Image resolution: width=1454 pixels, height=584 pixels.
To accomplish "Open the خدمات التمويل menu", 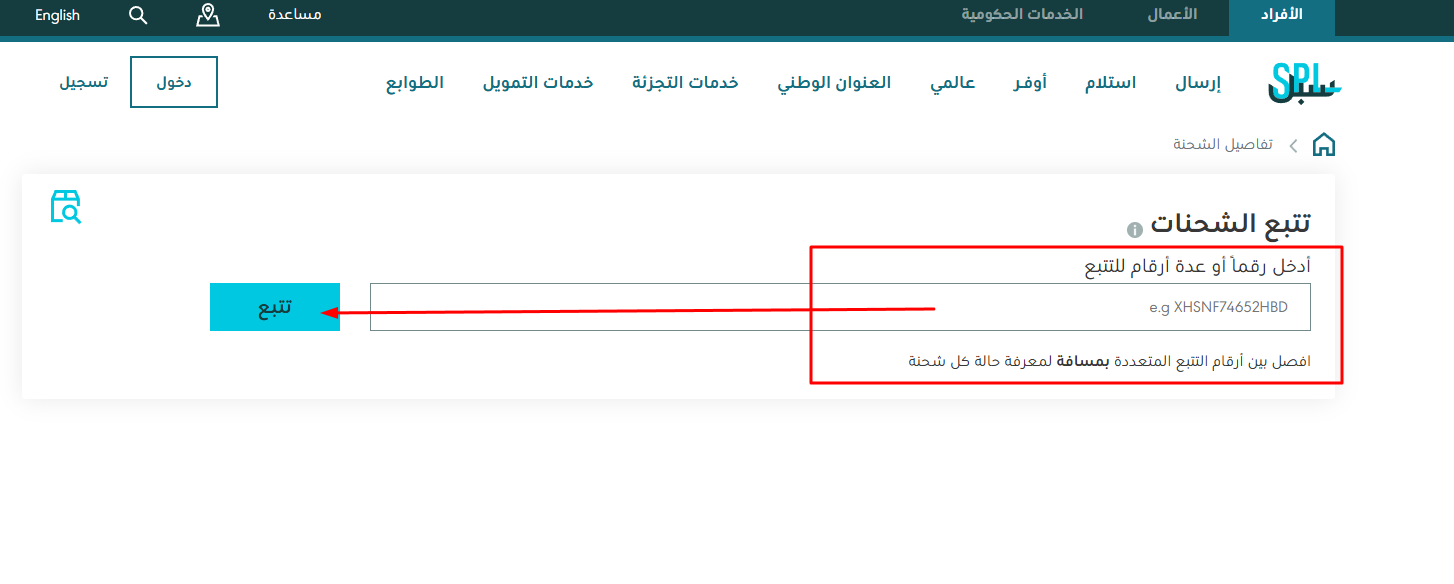I will point(537,82).
